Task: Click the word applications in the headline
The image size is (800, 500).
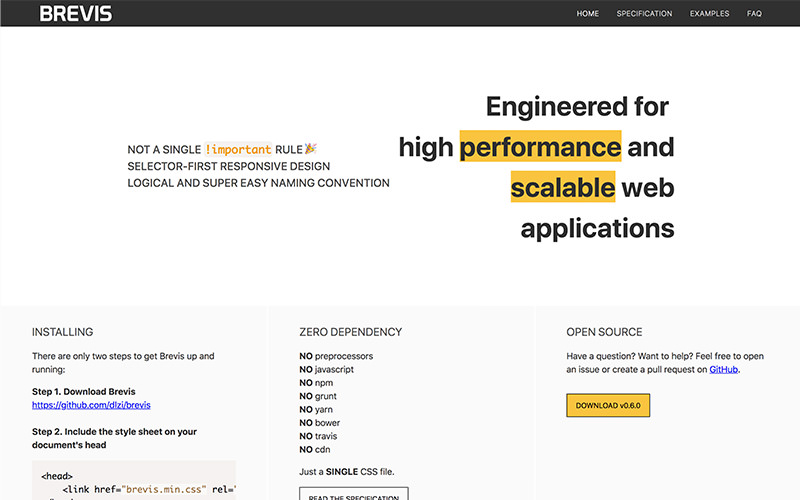Action: 597,228
